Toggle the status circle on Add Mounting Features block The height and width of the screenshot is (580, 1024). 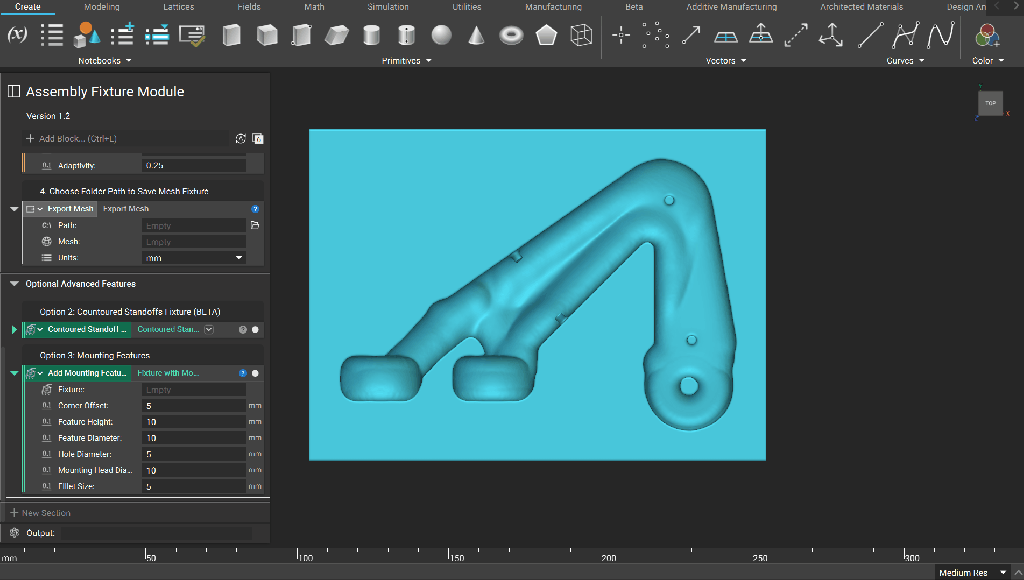click(256, 373)
